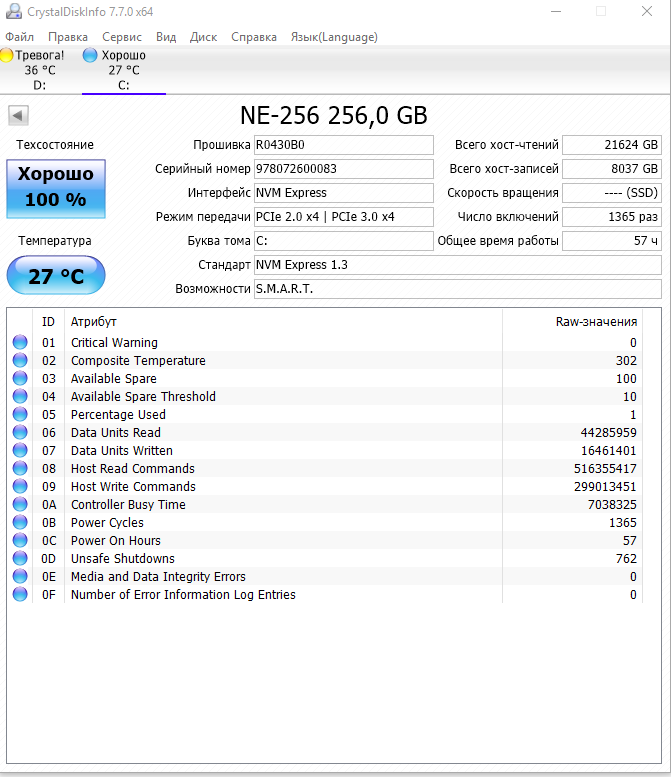This screenshot has height=777, width=671.
Task: Click the Raw-значения column header
Action: [572, 322]
